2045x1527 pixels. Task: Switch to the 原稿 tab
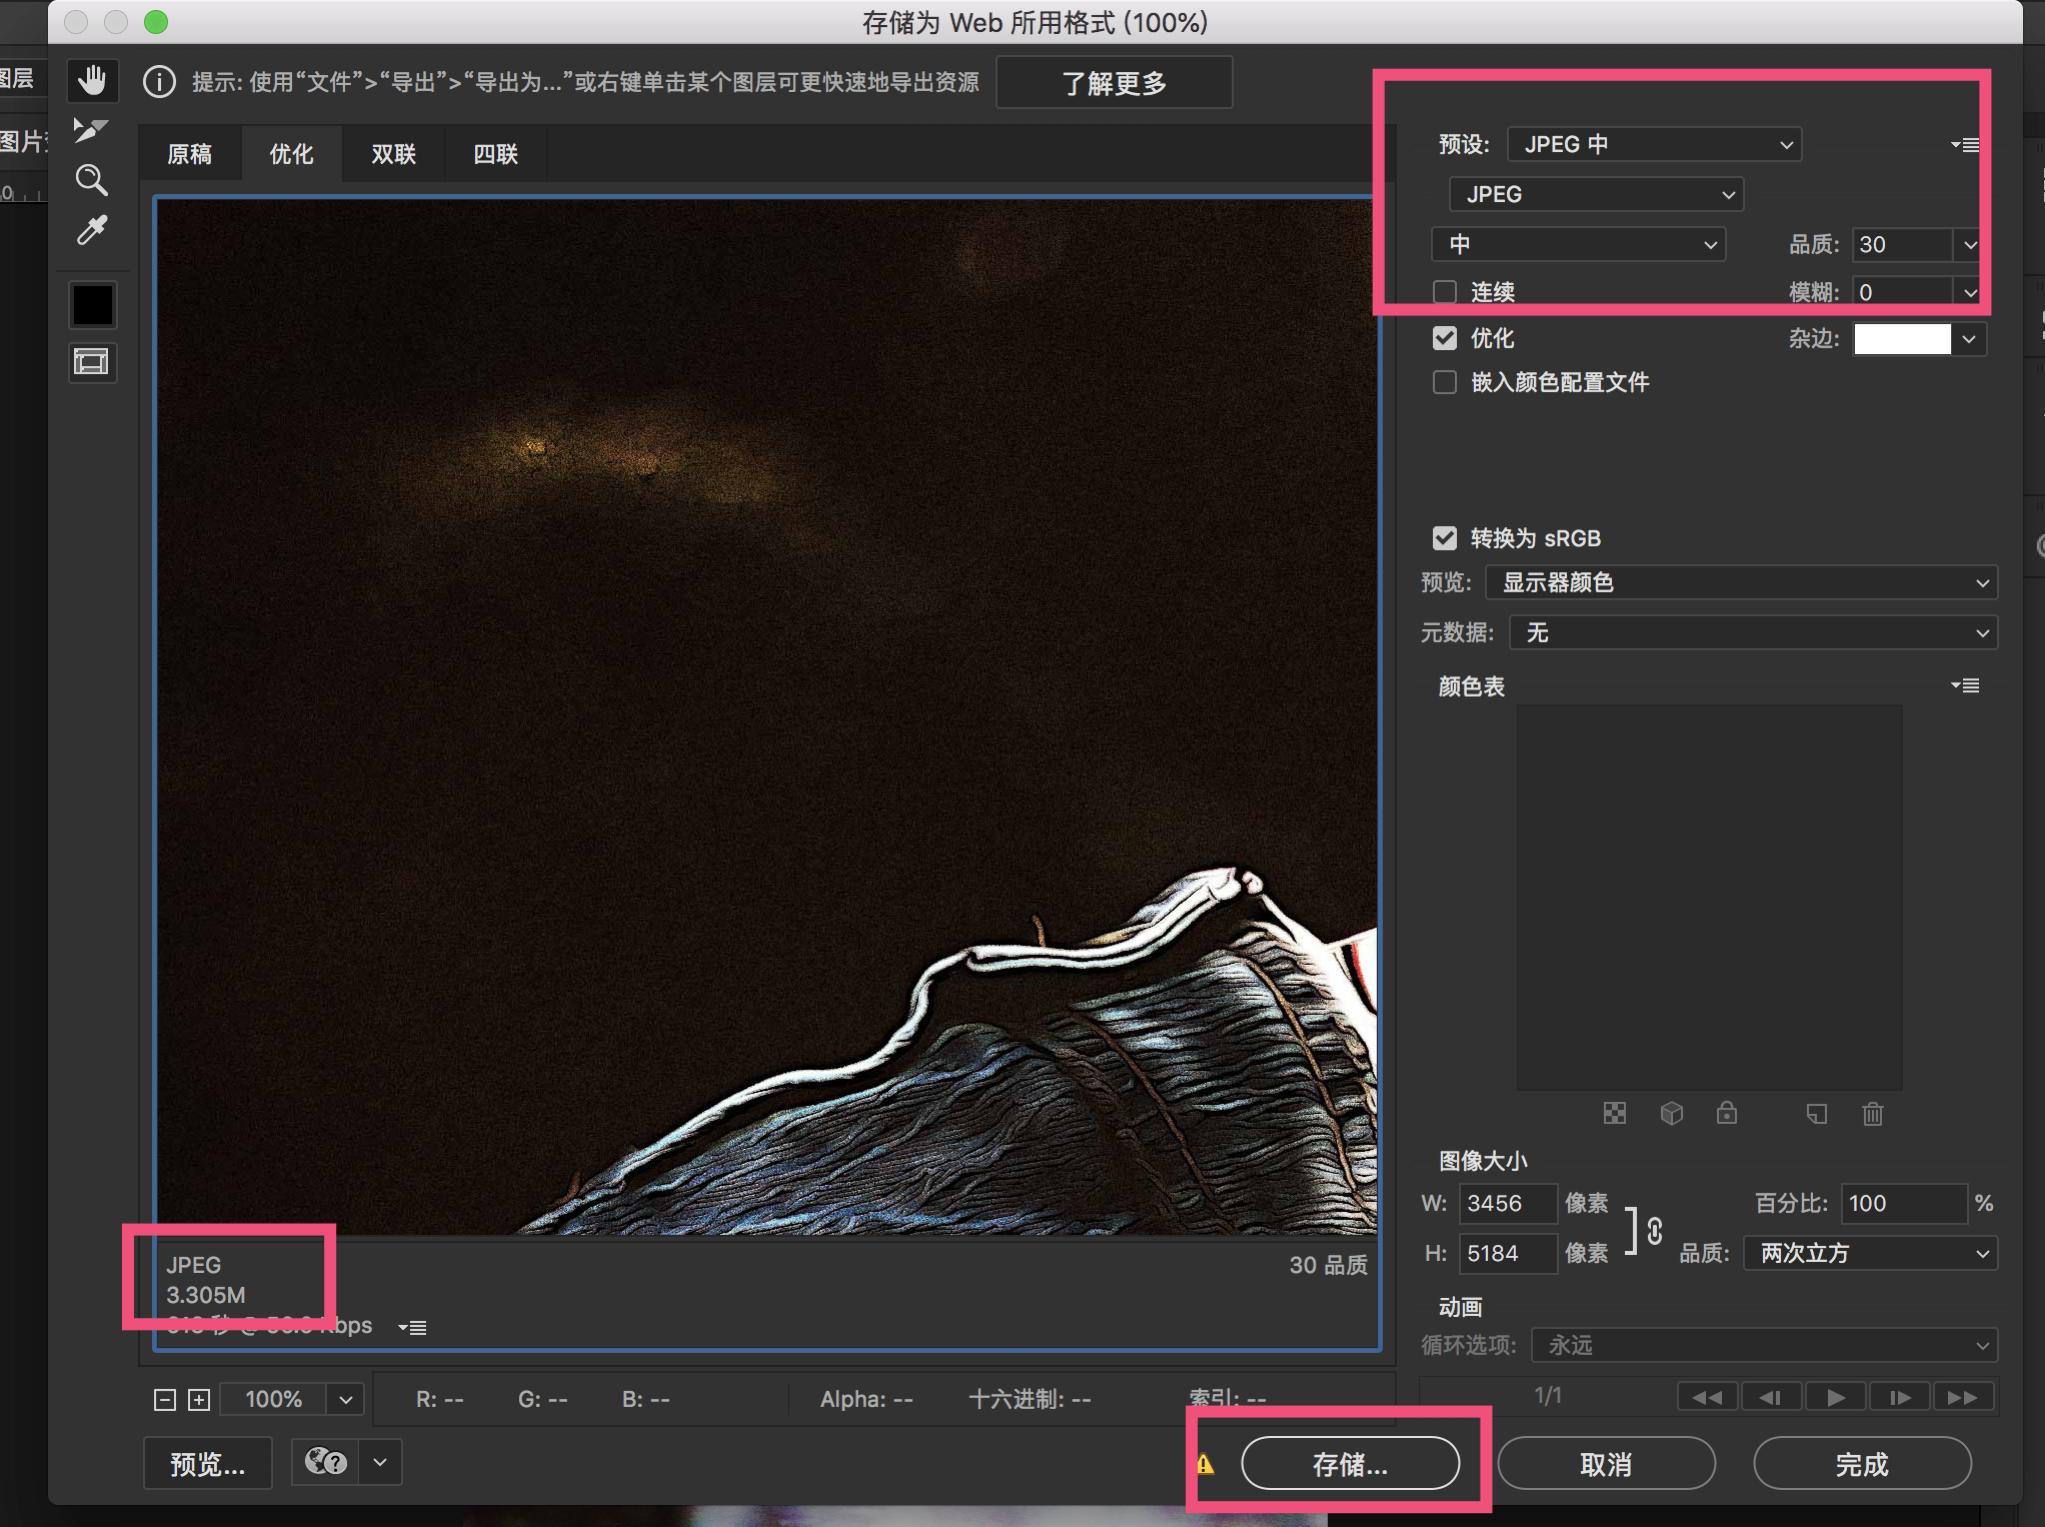click(189, 154)
